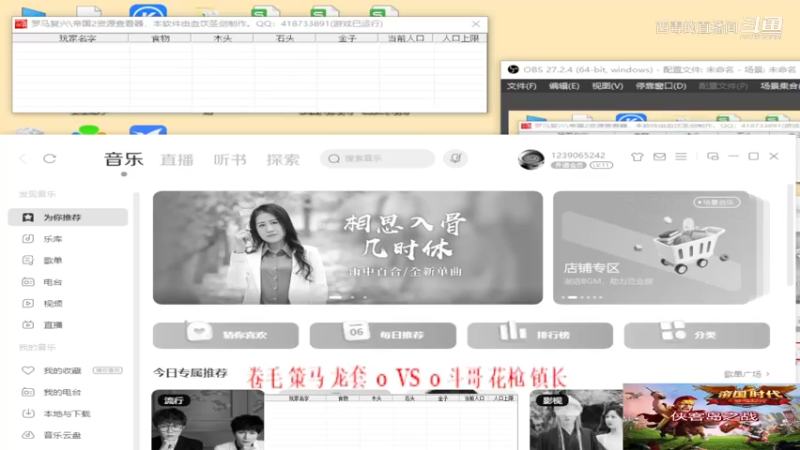
Task: Click the 当前人口 column header
Action: tap(406, 38)
